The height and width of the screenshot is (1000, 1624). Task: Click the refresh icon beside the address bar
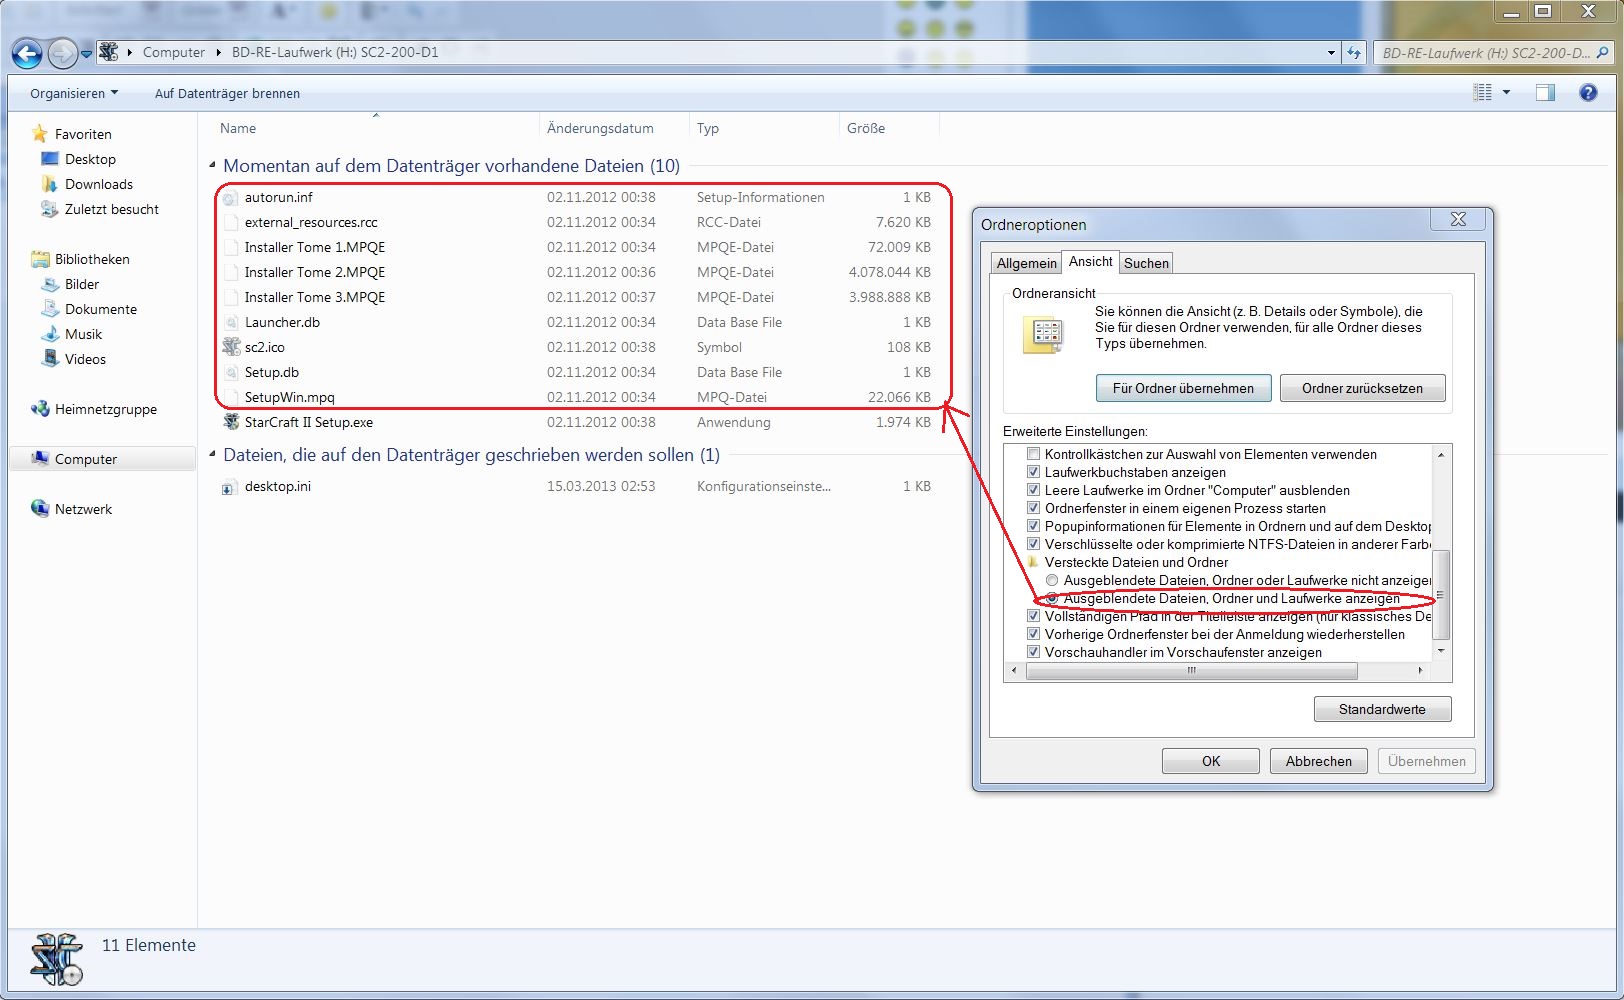coord(1354,53)
